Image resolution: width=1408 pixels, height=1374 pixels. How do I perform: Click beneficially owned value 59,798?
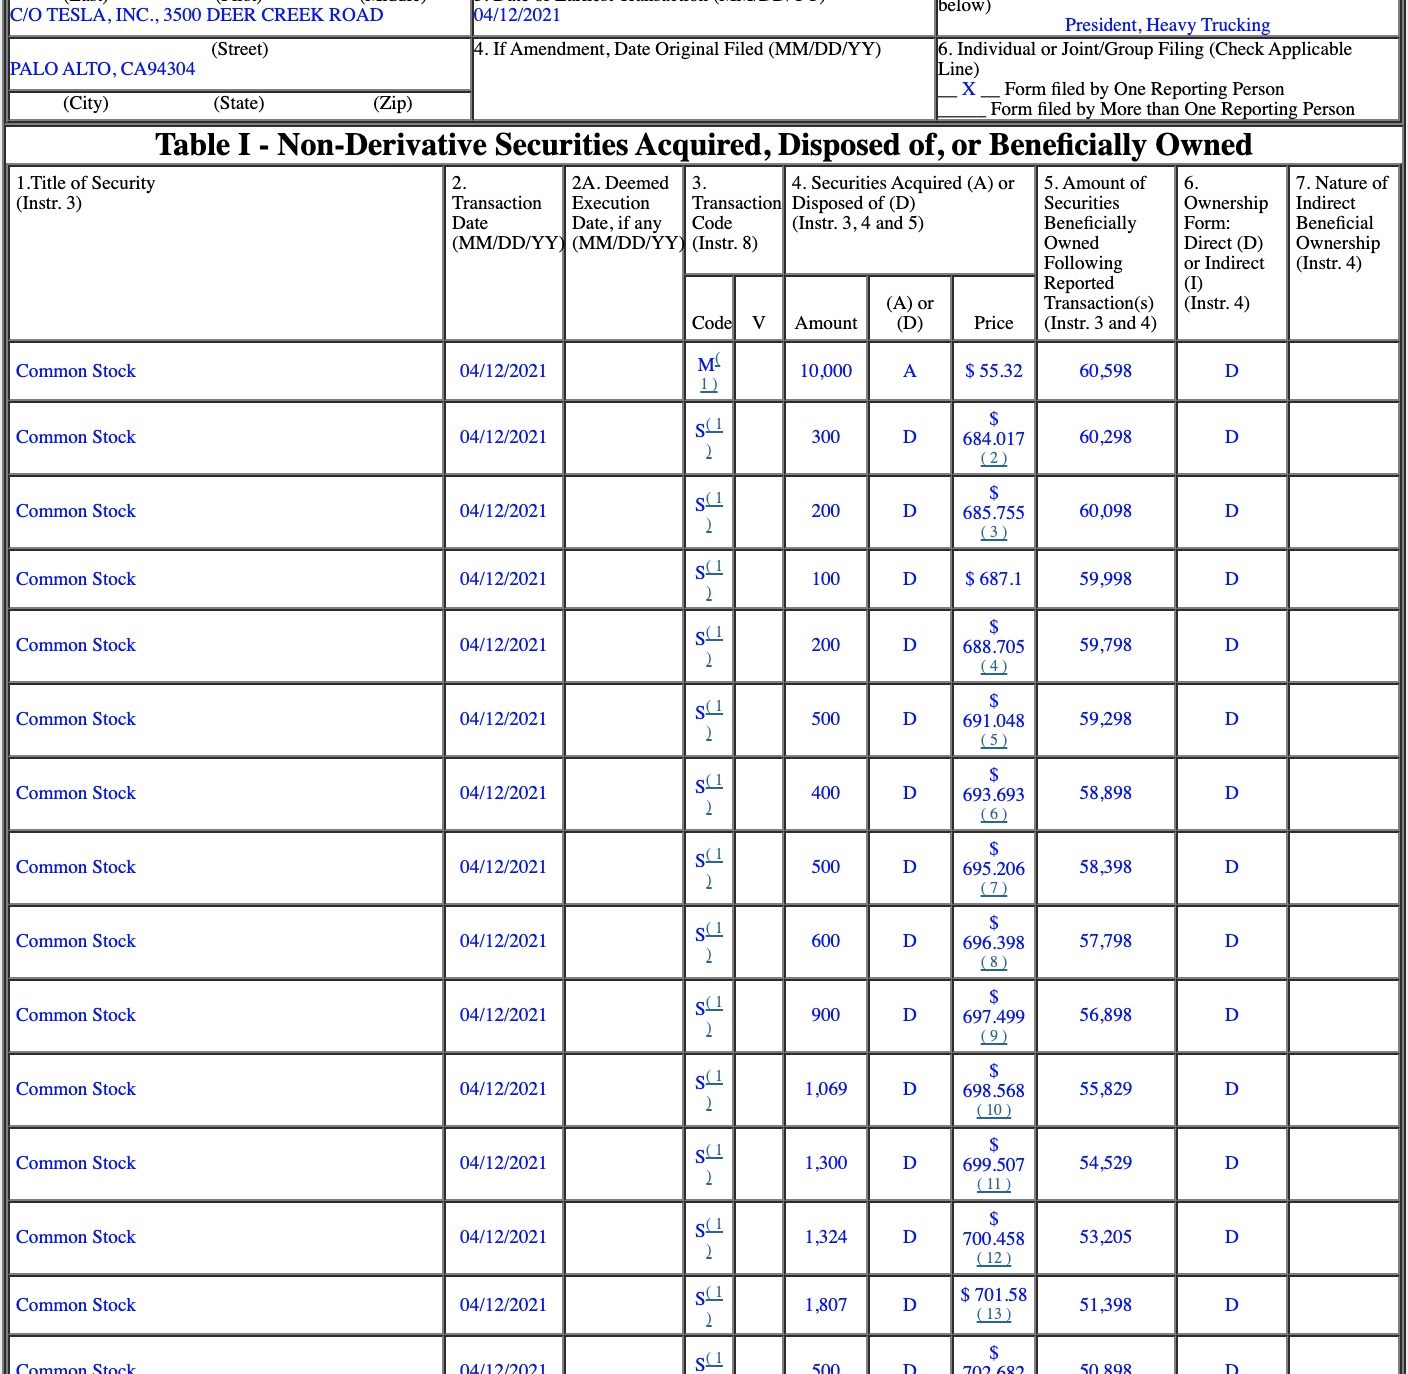tap(1105, 645)
